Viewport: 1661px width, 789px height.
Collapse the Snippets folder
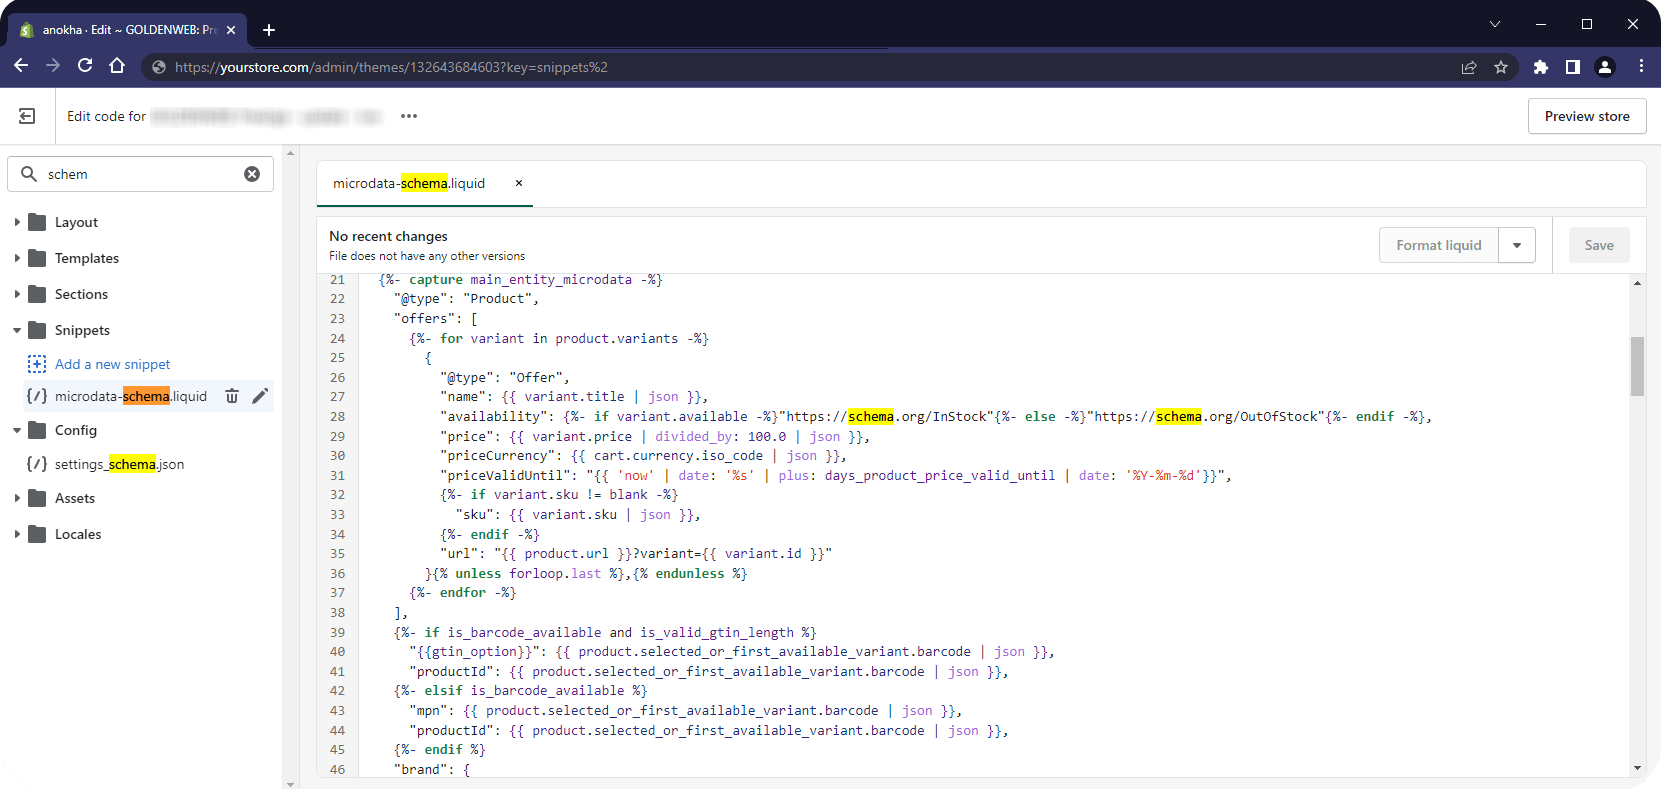click(x=17, y=330)
